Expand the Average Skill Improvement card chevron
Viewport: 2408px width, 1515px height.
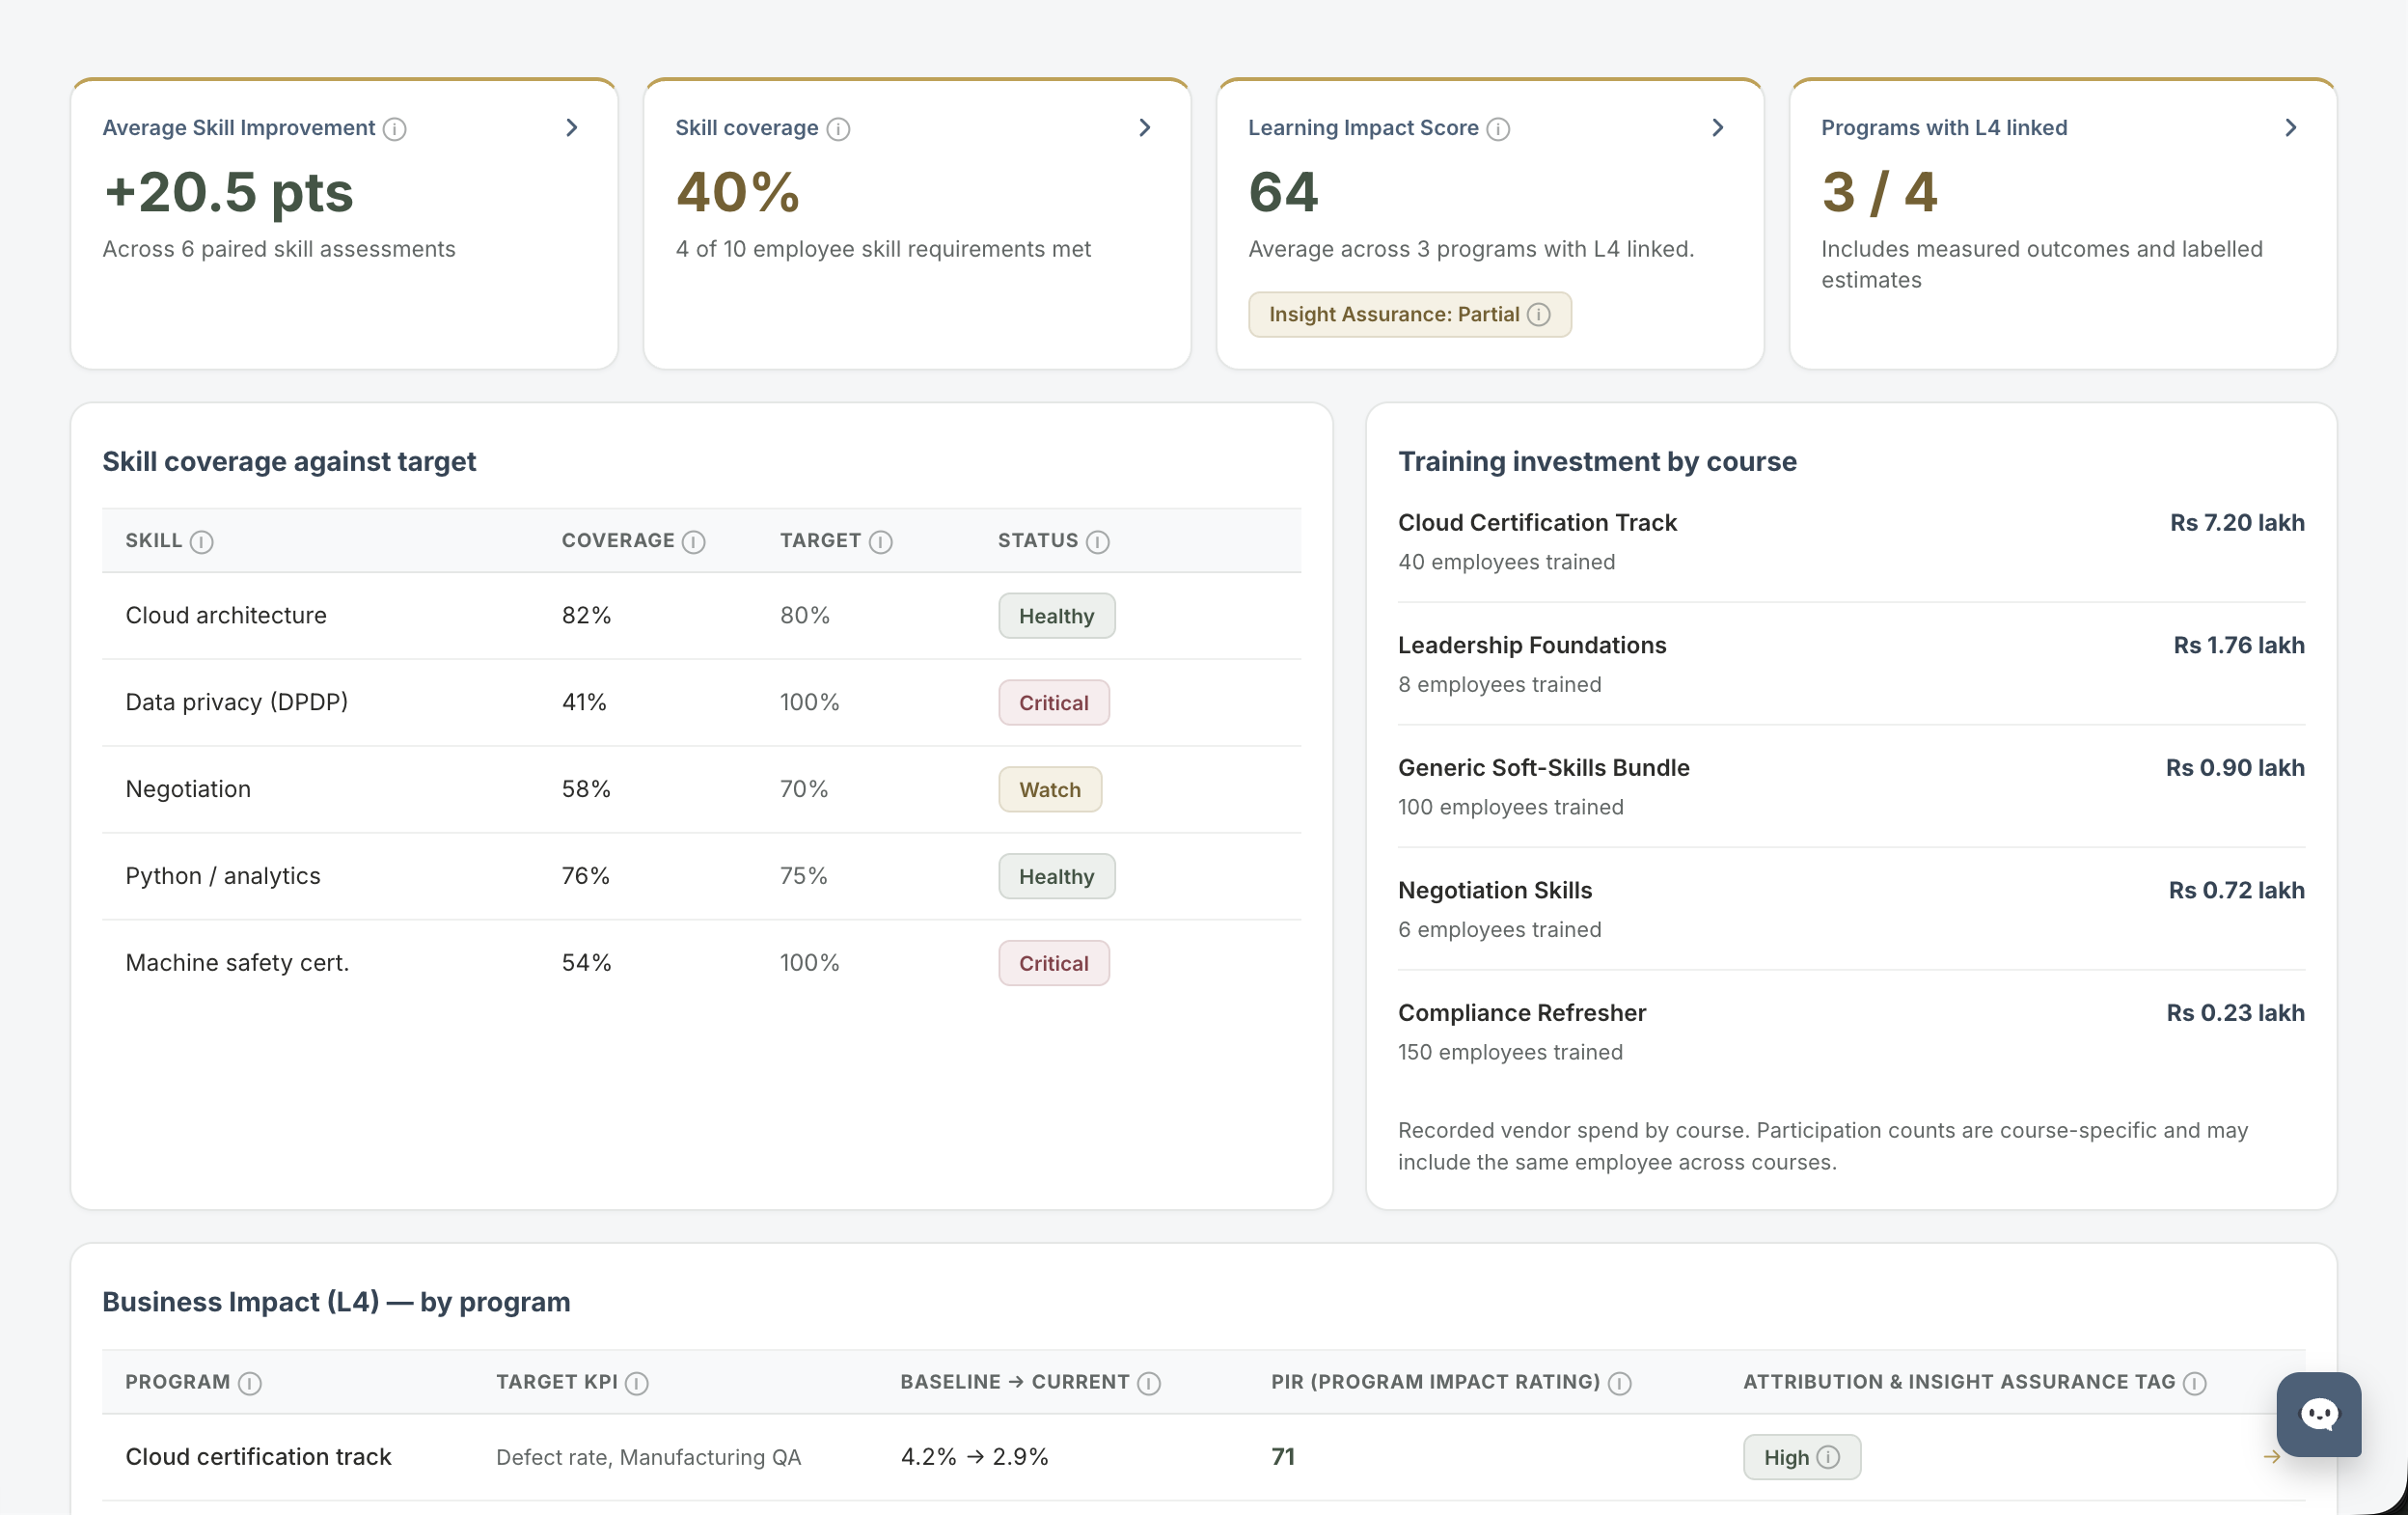click(572, 128)
